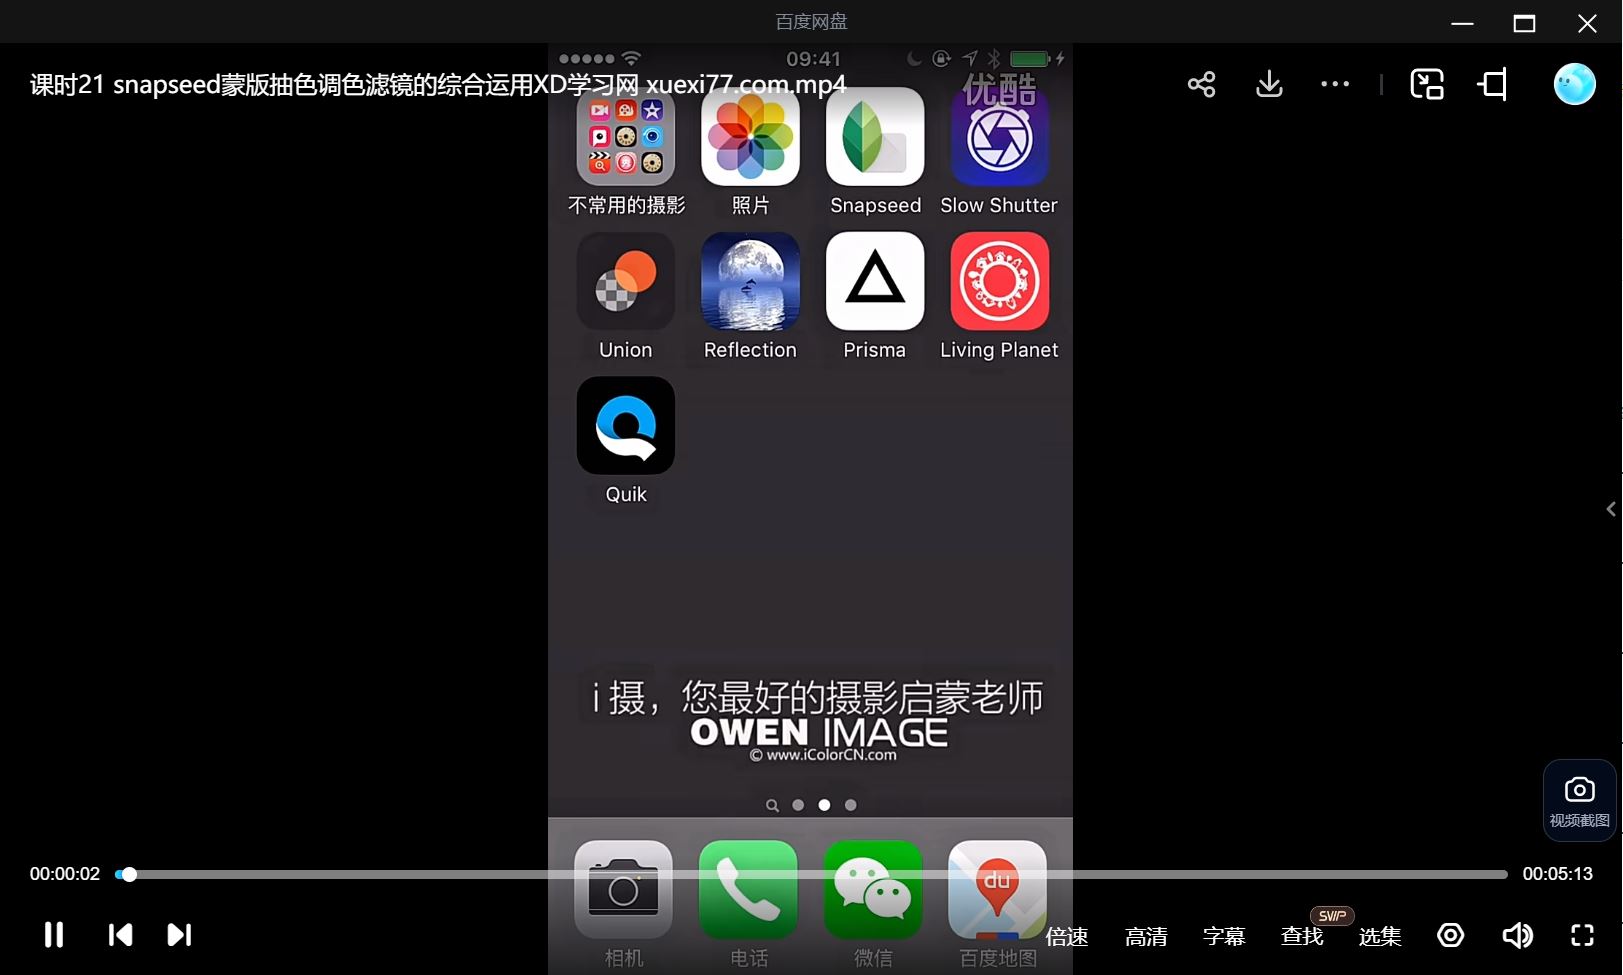
Task: Skip to the previous video
Action: (120, 935)
